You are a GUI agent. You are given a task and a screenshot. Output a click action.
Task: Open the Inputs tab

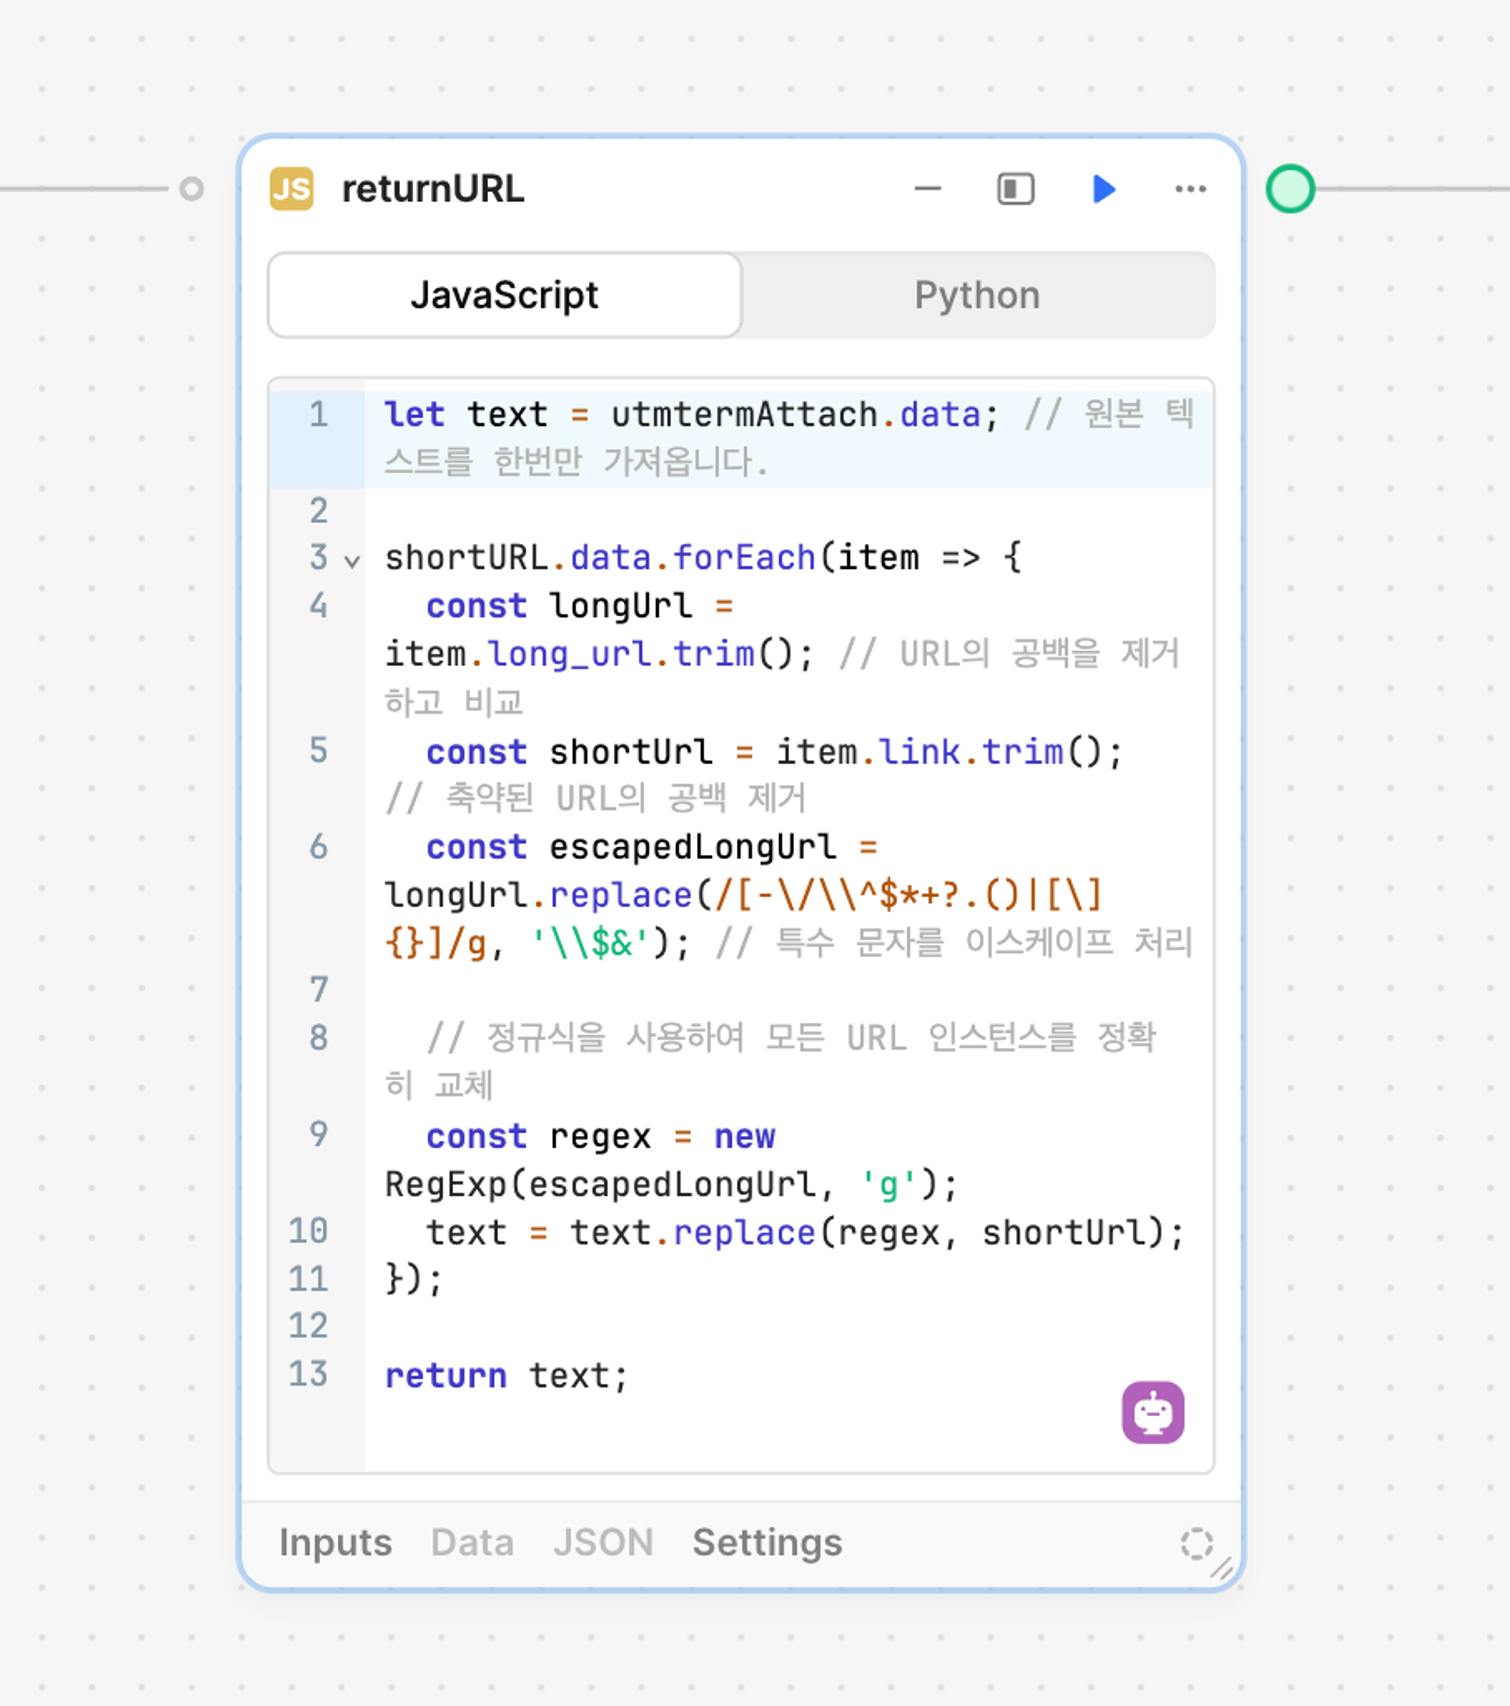coord(335,1542)
